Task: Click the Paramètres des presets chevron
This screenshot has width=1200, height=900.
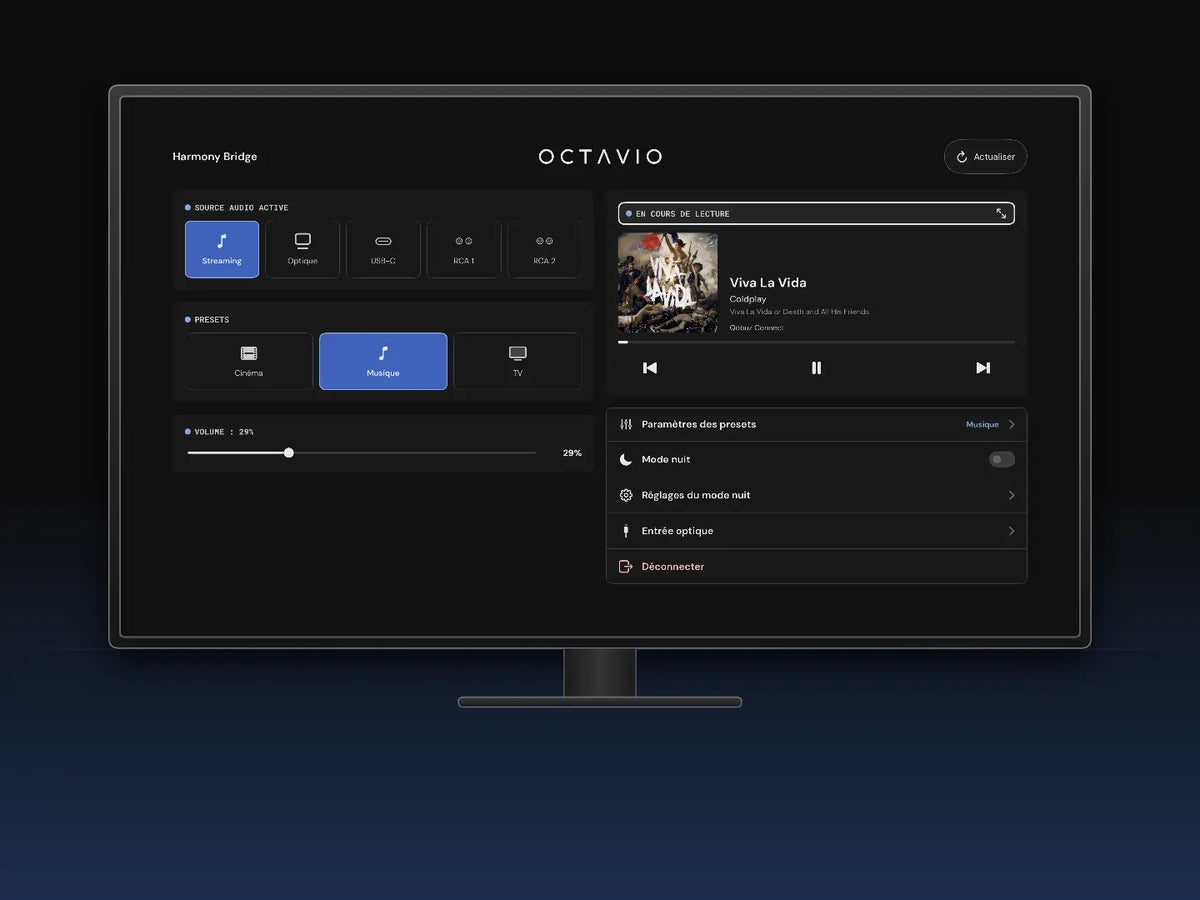Action: point(1011,424)
